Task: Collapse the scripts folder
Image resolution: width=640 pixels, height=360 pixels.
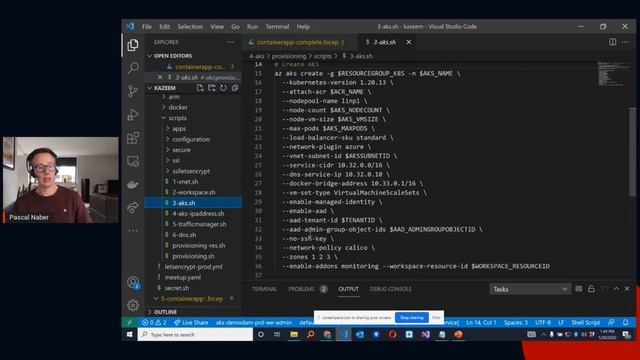Action: [x=178, y=118]
